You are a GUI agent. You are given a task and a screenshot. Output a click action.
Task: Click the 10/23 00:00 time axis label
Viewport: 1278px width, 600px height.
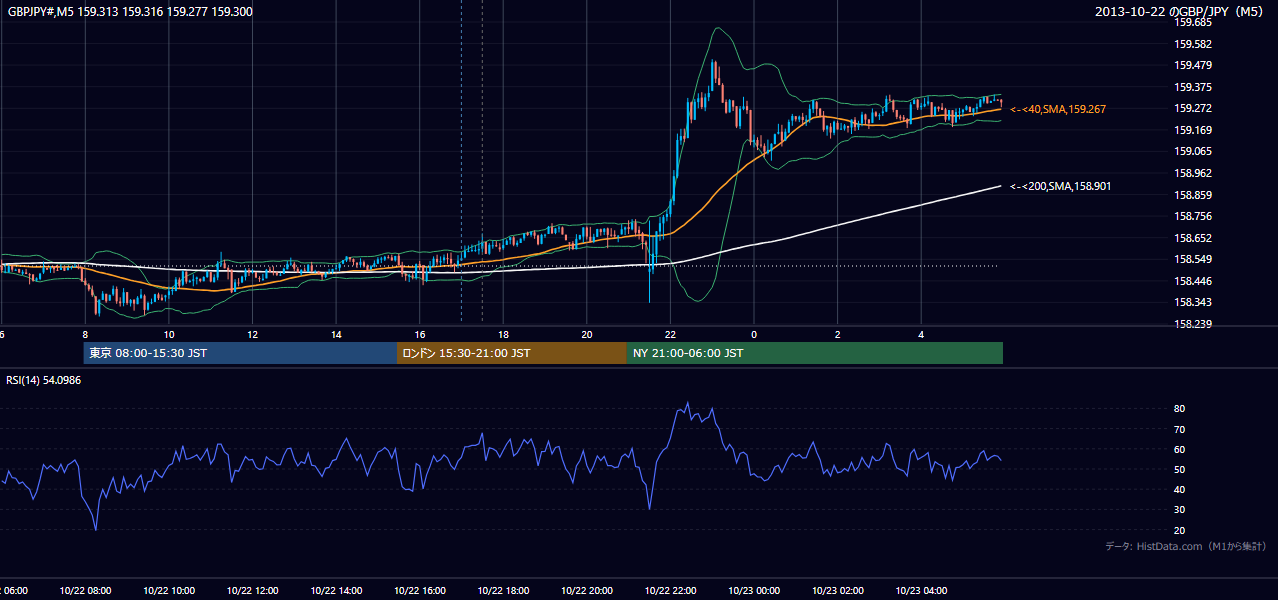tap(753, 590)
